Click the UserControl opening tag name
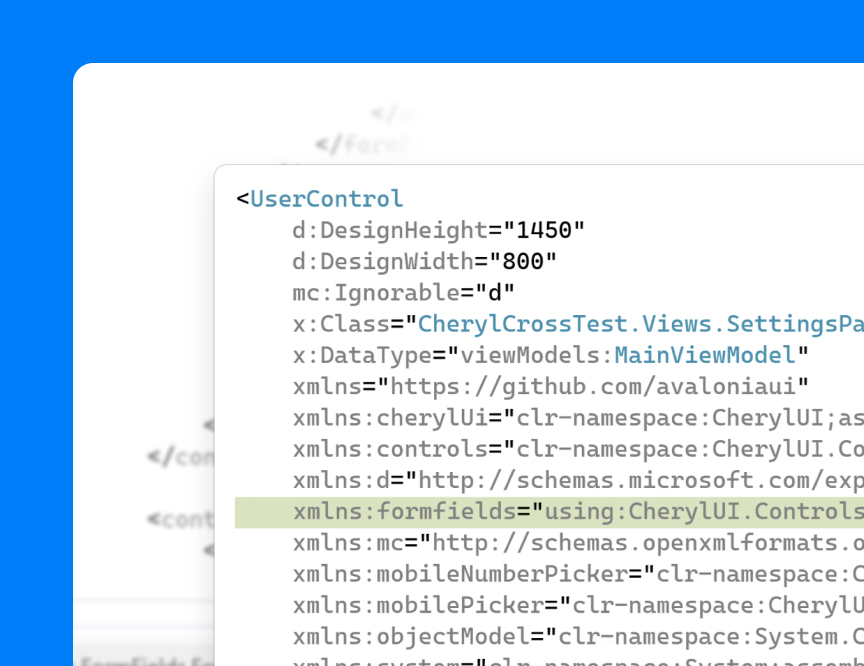 (x=326, y=199)
